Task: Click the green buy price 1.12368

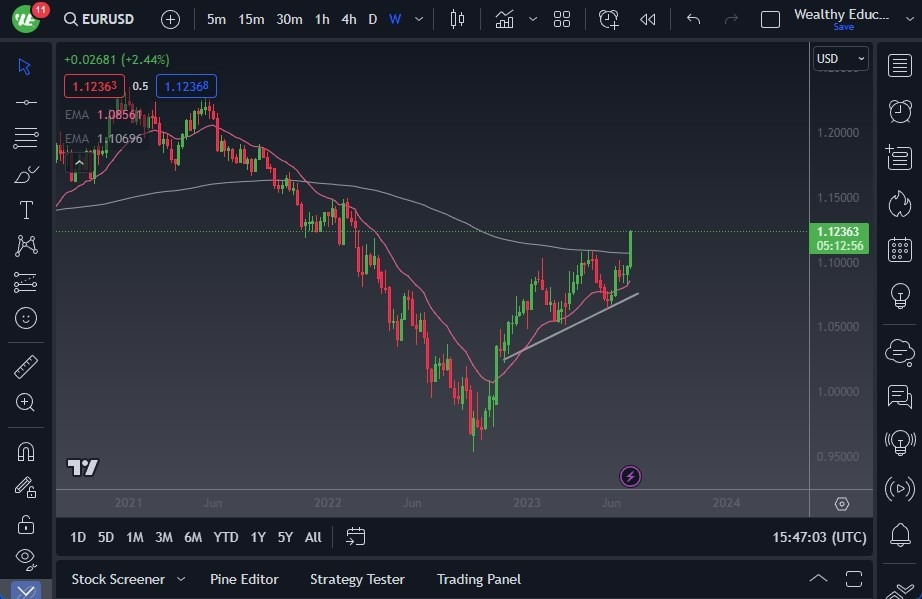Action: click(186, 86)
